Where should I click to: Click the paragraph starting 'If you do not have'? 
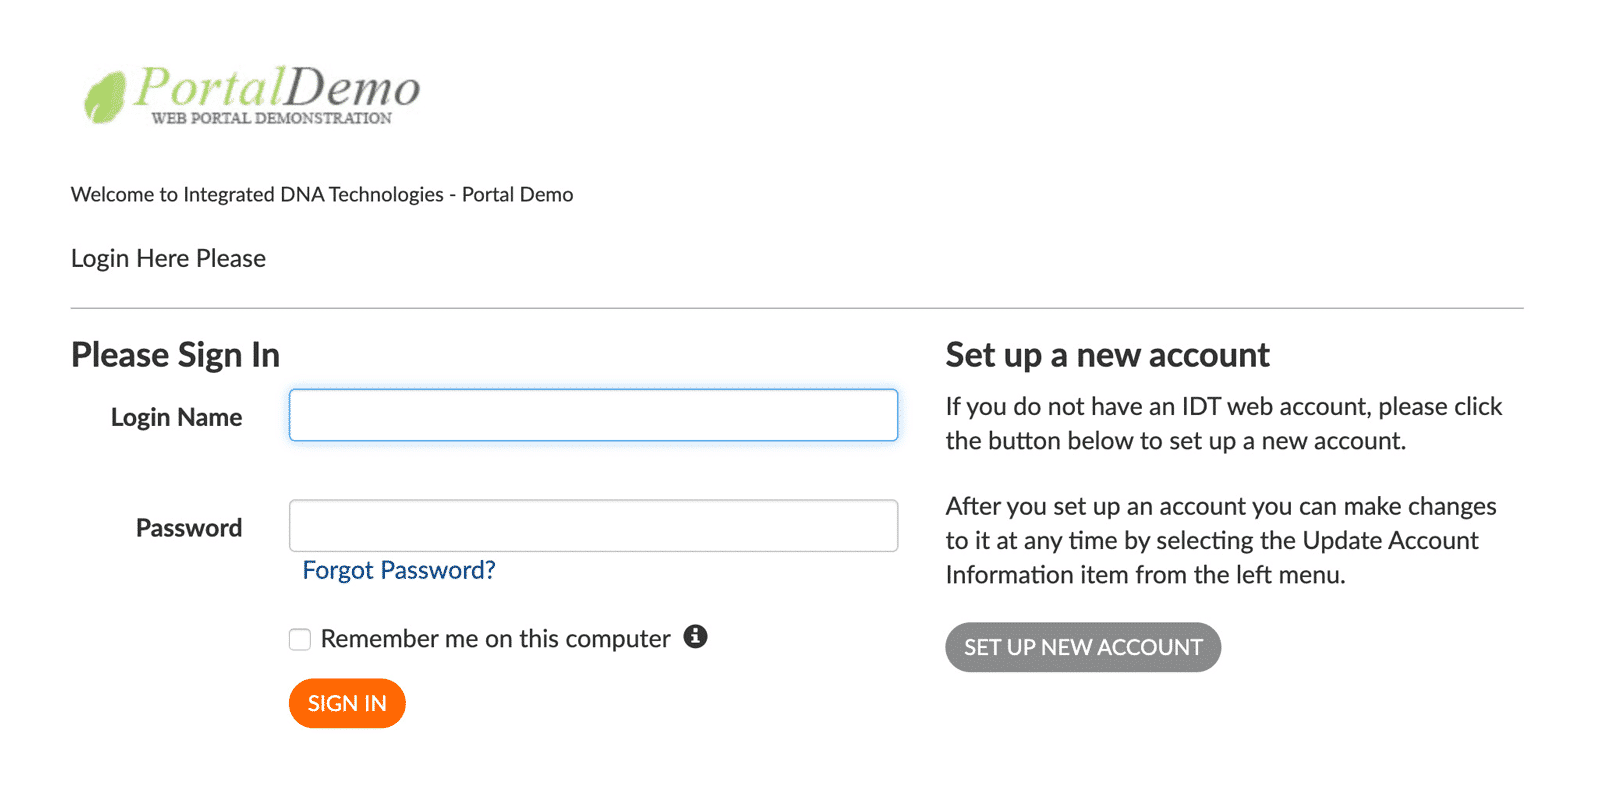[1223, 423]
